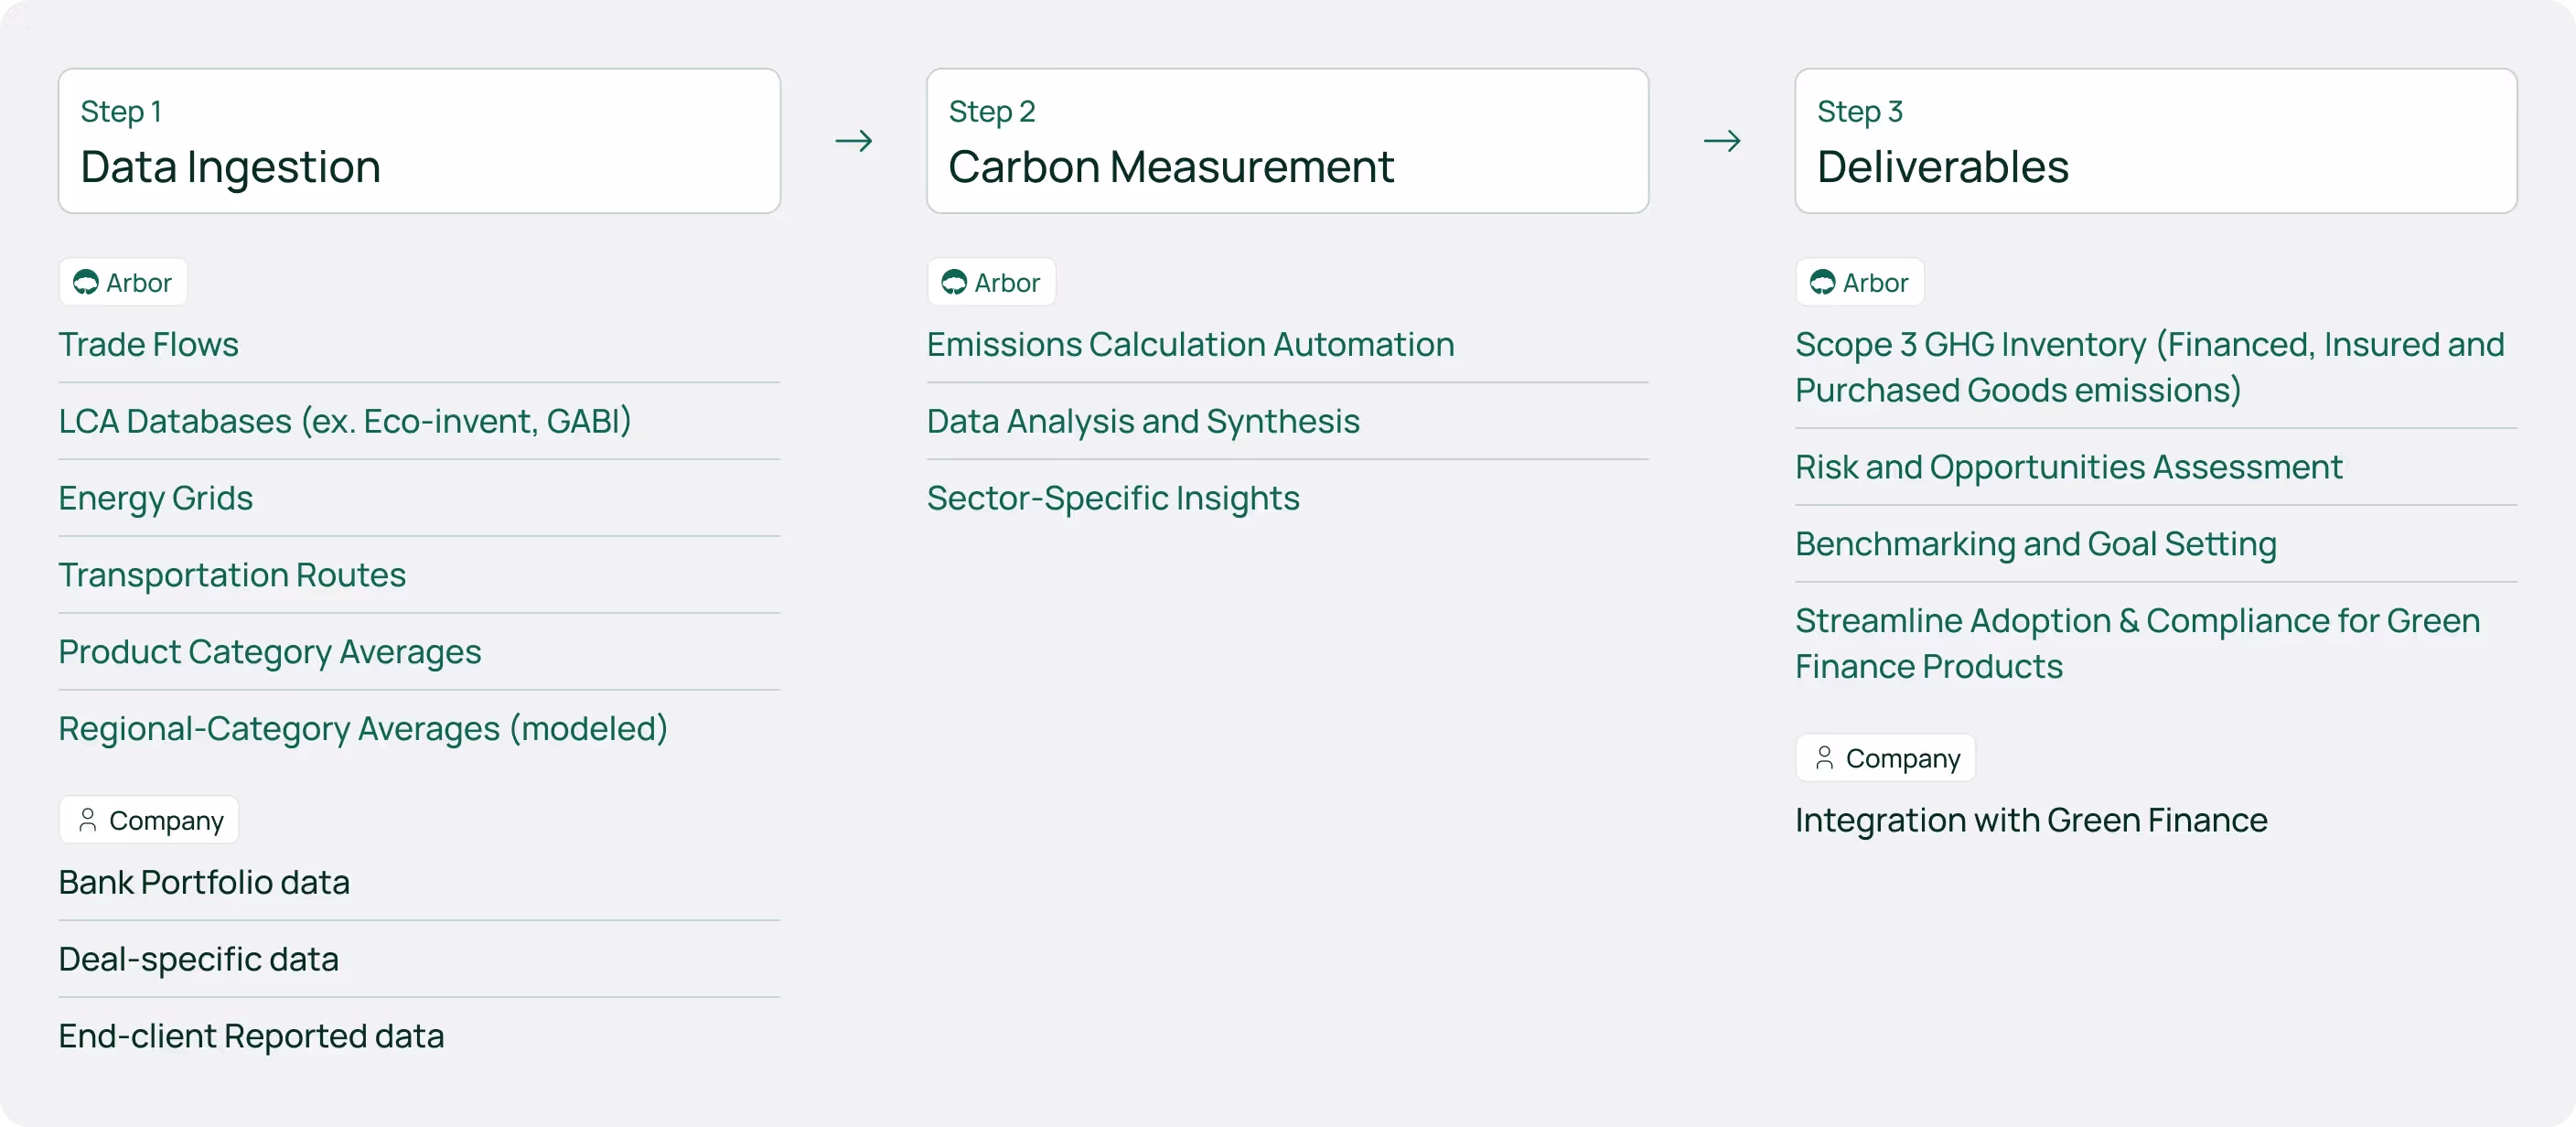The height and width of the screenshot is (1127, 2576).
Task: Click the Scope 3 GHG Inventory item
Action: tap(2150, 367)
